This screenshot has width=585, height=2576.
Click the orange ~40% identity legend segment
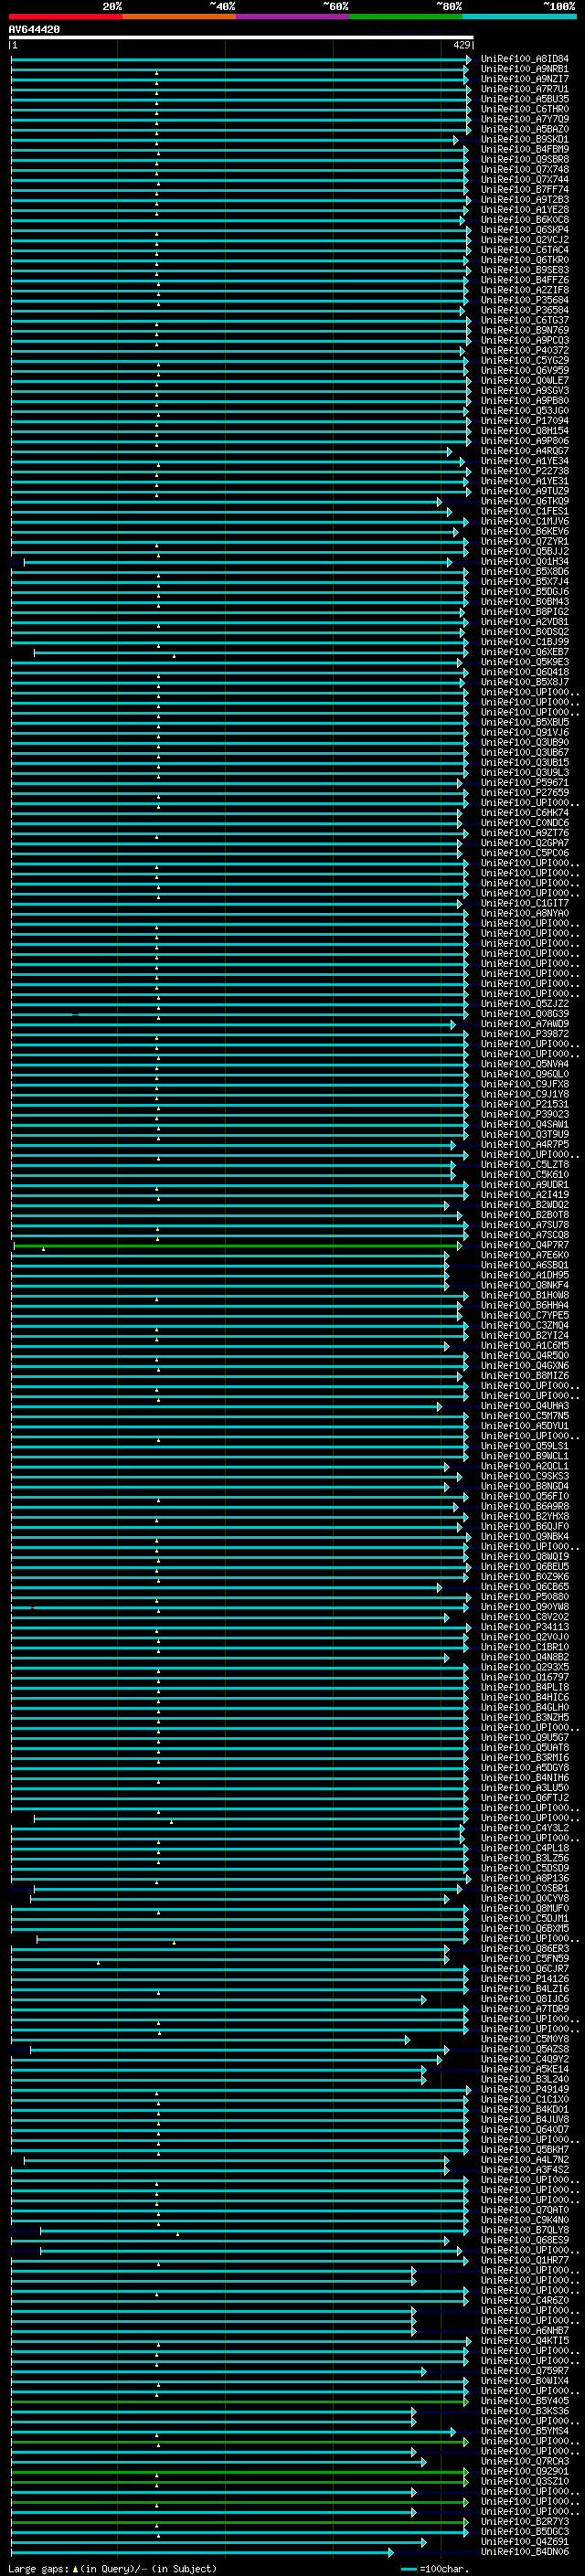click(179, 17)
